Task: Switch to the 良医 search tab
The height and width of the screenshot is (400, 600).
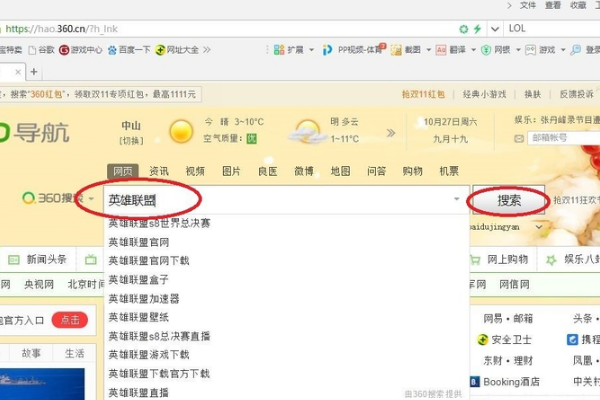Action: pyautogui.click(x=267, y=171)
